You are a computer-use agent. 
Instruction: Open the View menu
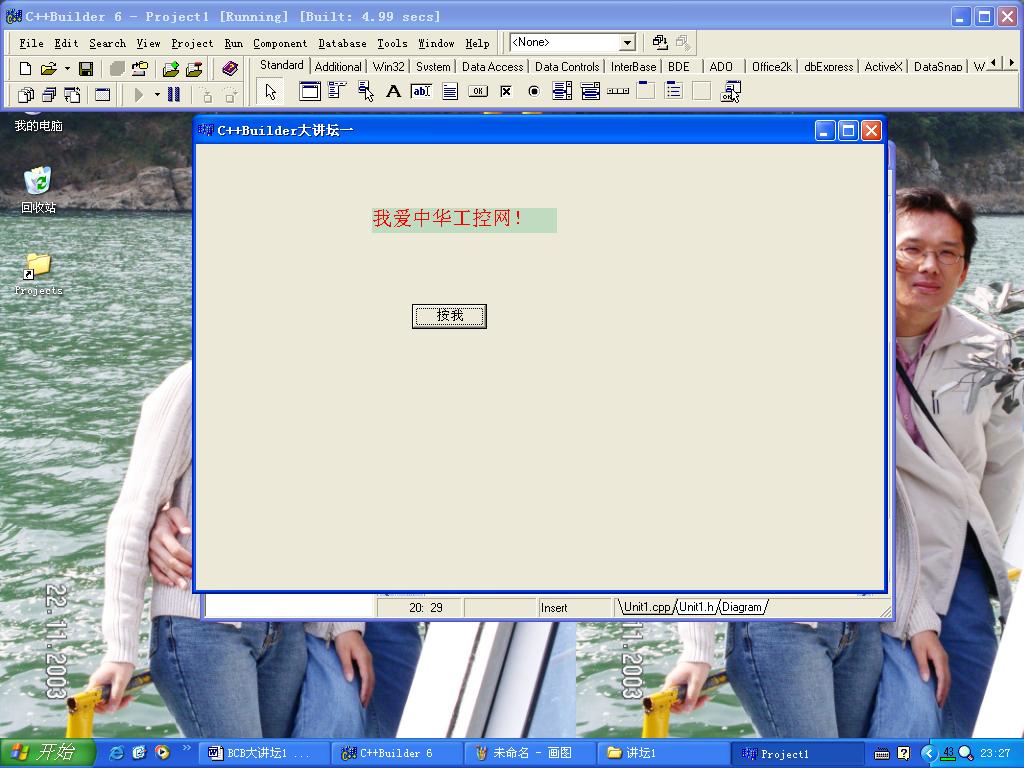(x=148, y=43)
